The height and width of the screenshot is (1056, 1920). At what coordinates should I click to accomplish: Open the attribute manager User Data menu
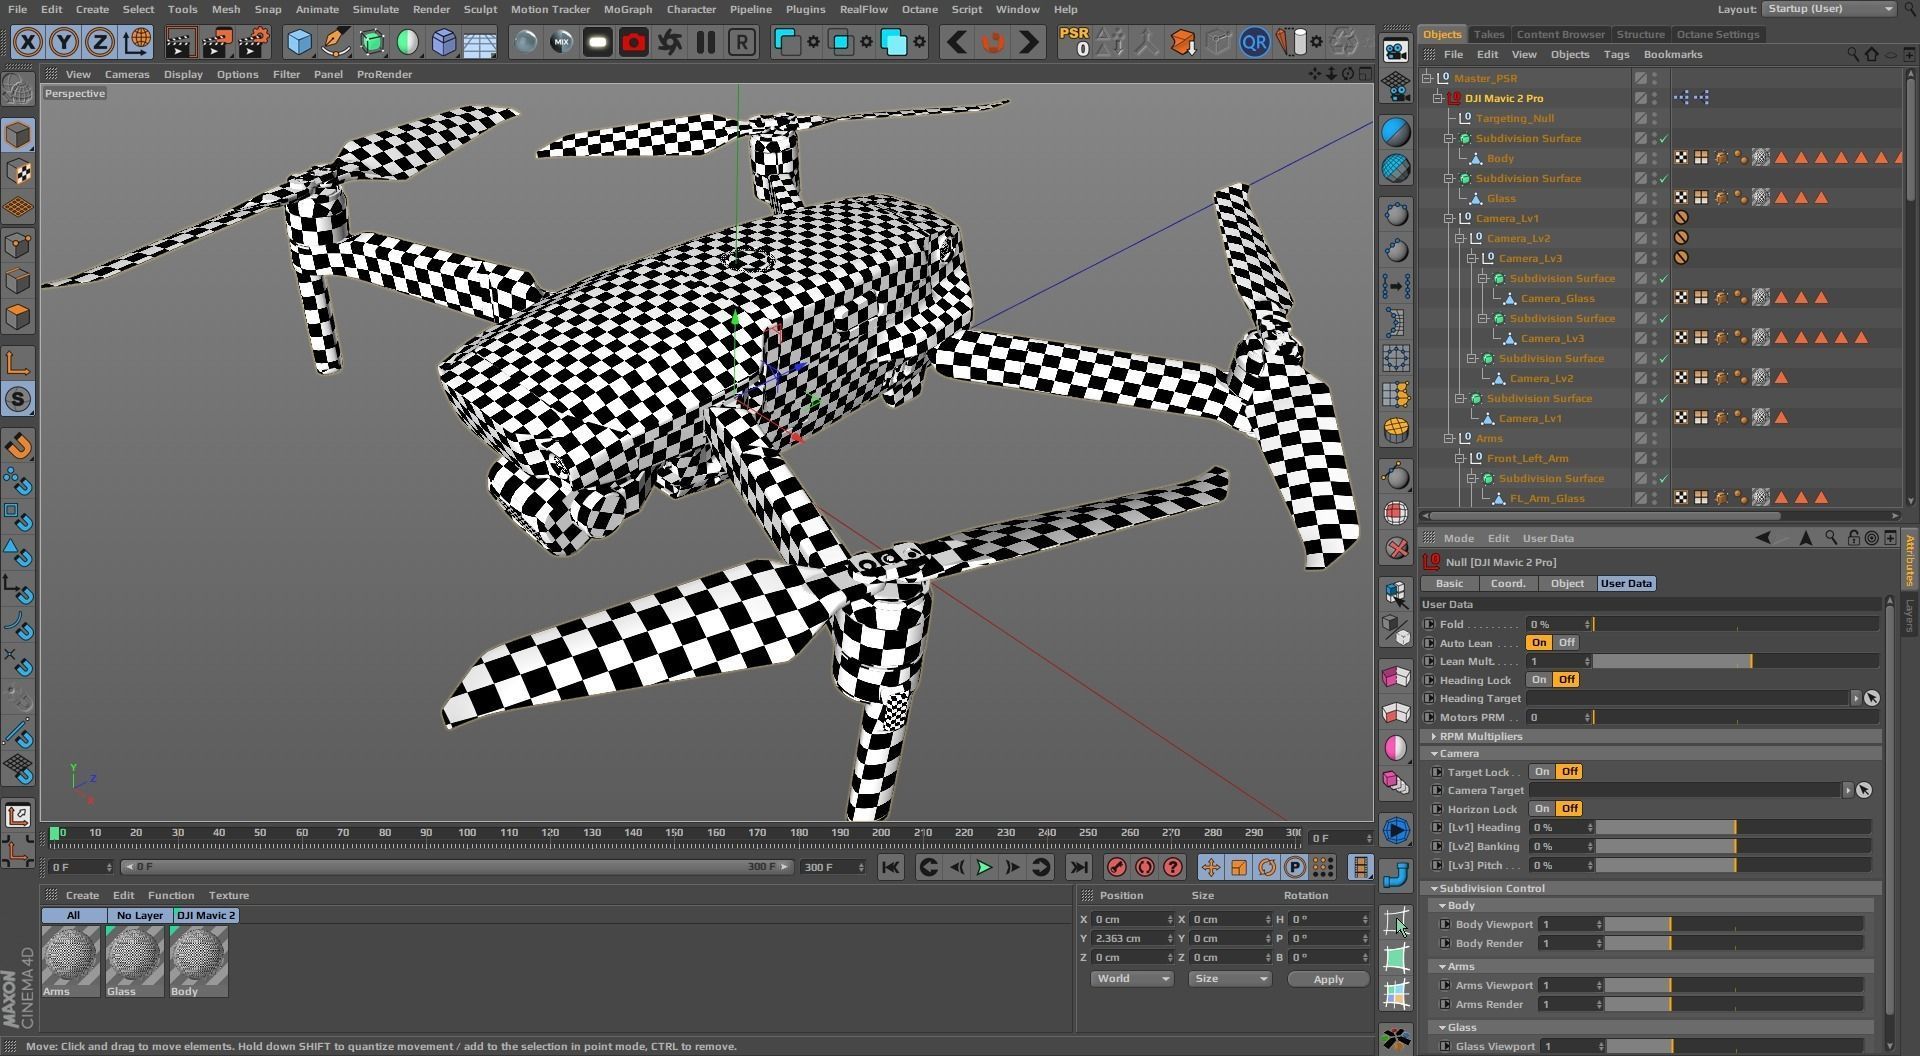click(x=1548, y=538)
